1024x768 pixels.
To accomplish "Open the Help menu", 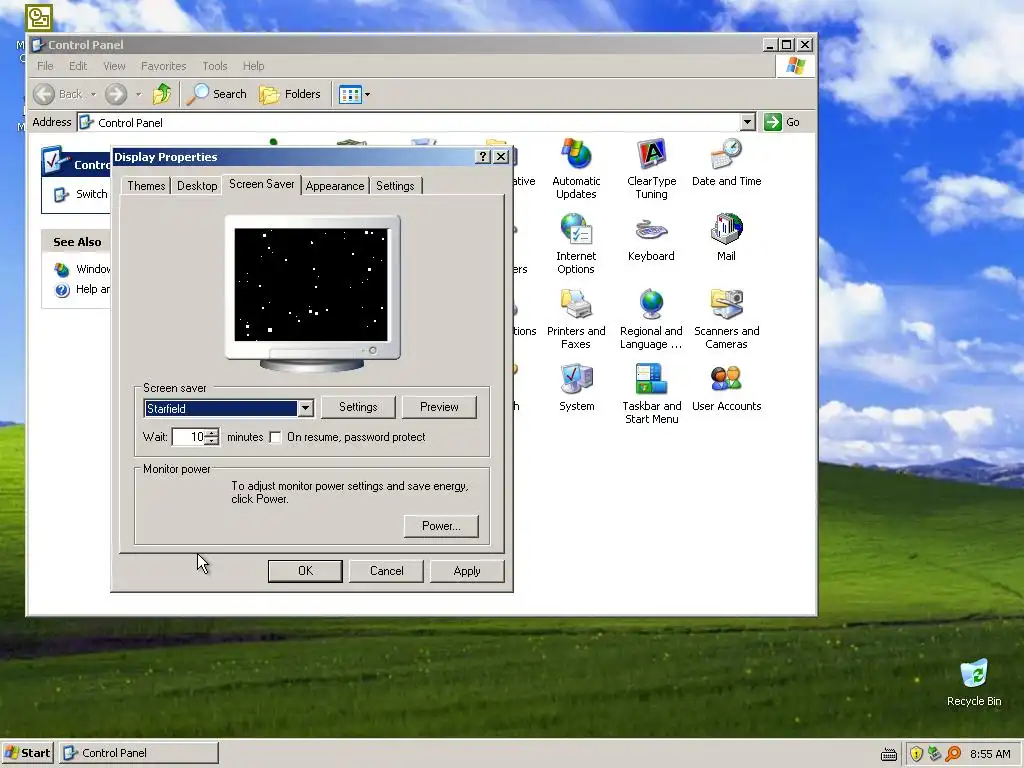I will coord(253,66).
